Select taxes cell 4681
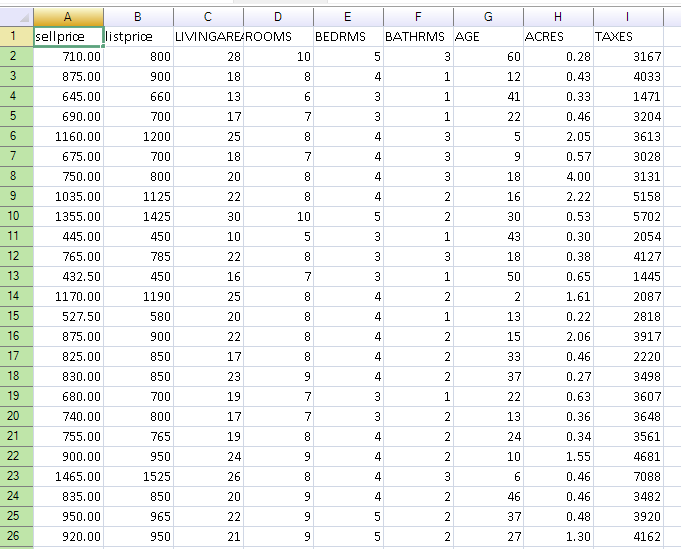 point(628,456)
